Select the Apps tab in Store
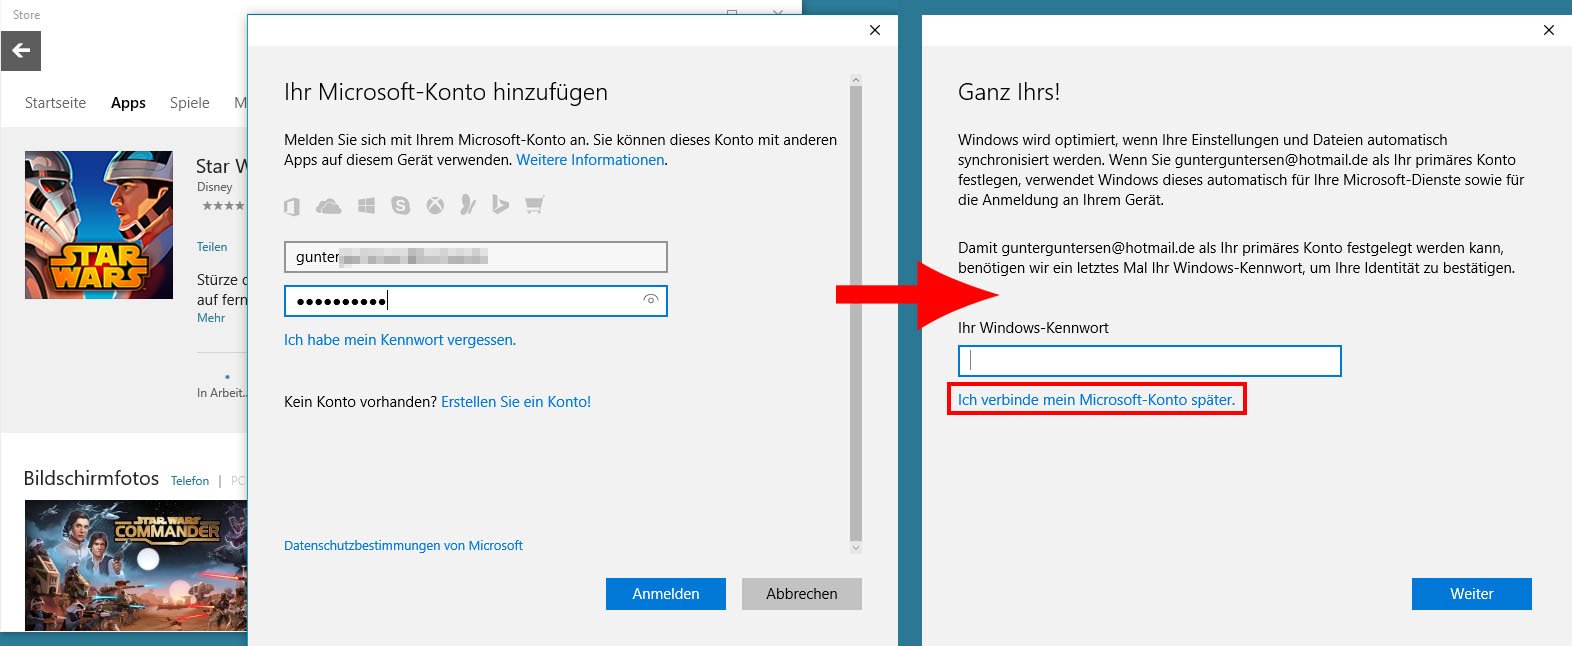The image size is (1572, 646). [128, 103]
